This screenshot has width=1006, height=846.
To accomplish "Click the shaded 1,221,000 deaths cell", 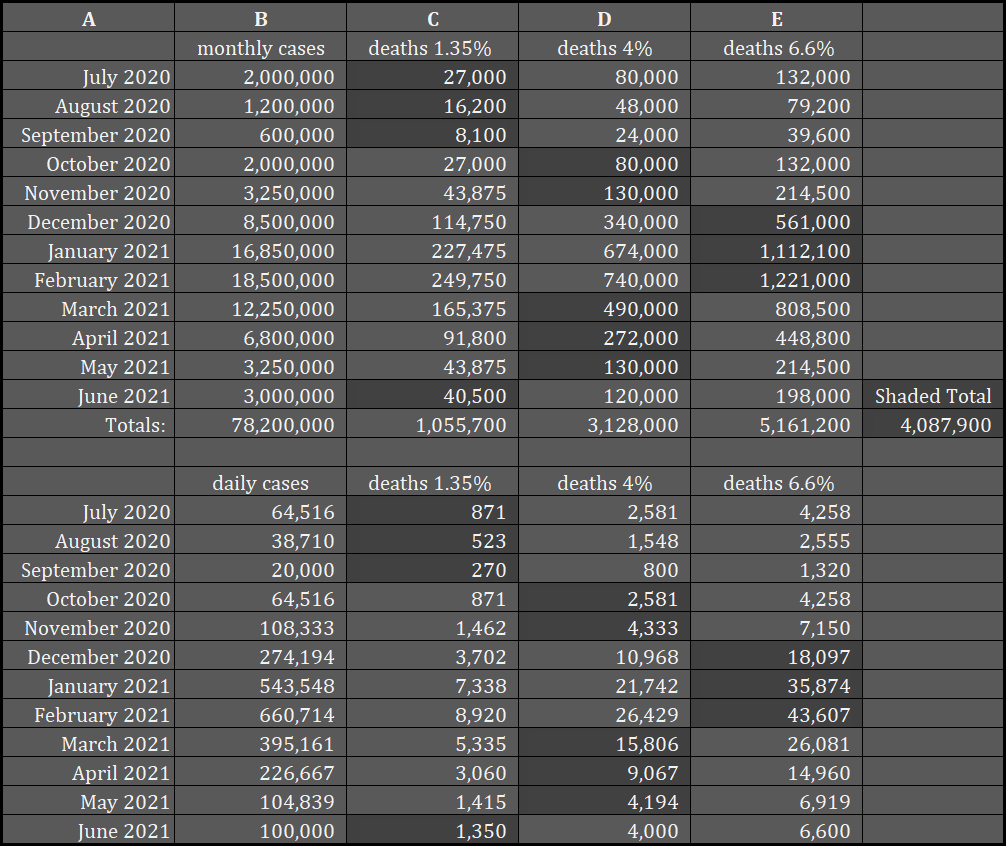I will pyautogui.click(x=776, y=280).
